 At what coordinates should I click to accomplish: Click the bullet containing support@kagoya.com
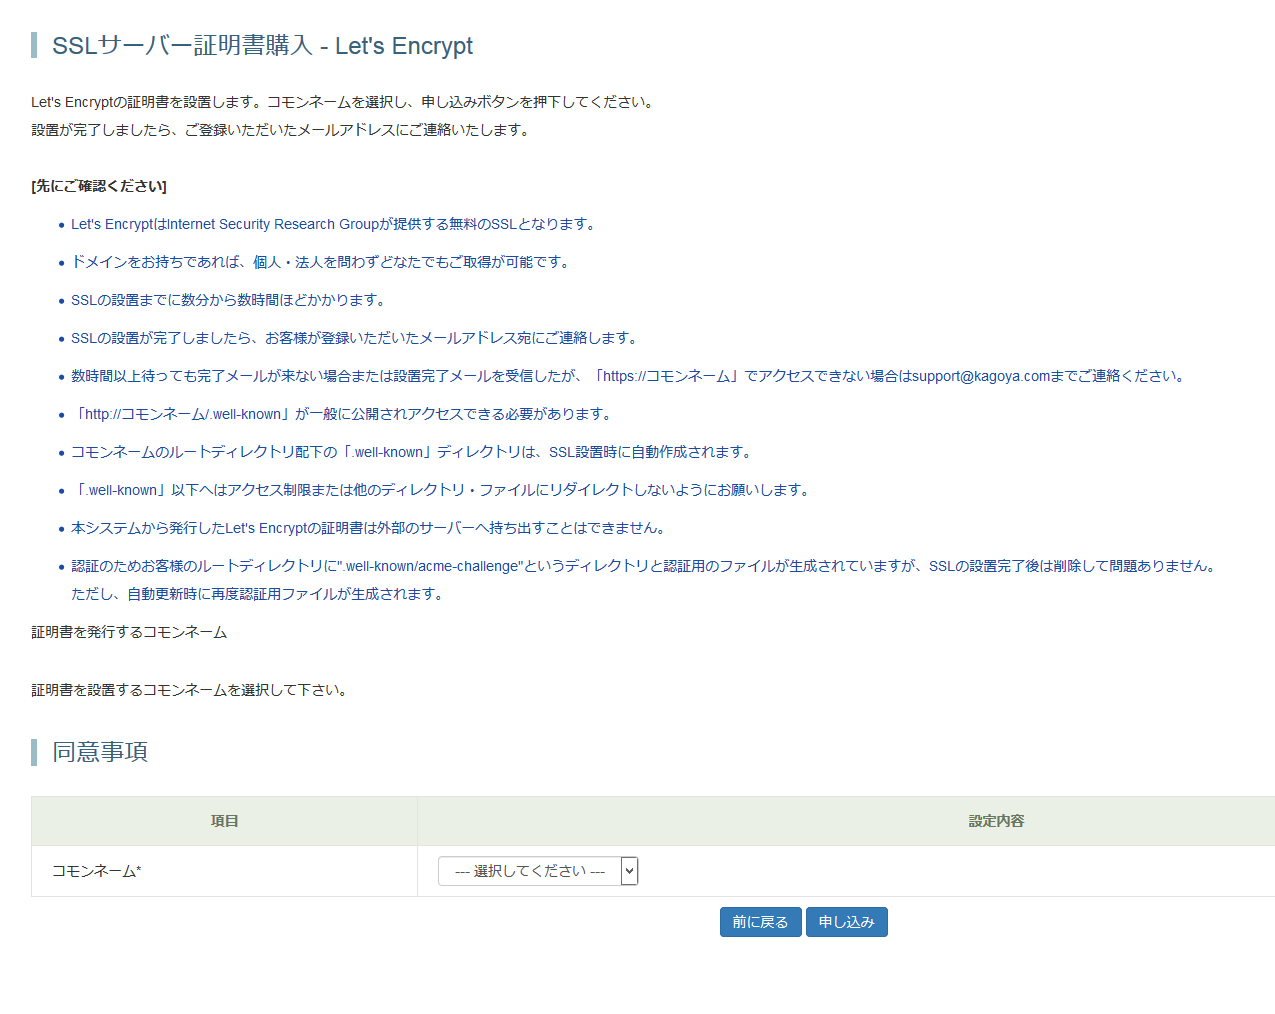pyautogui.click(x=629, y=376)
